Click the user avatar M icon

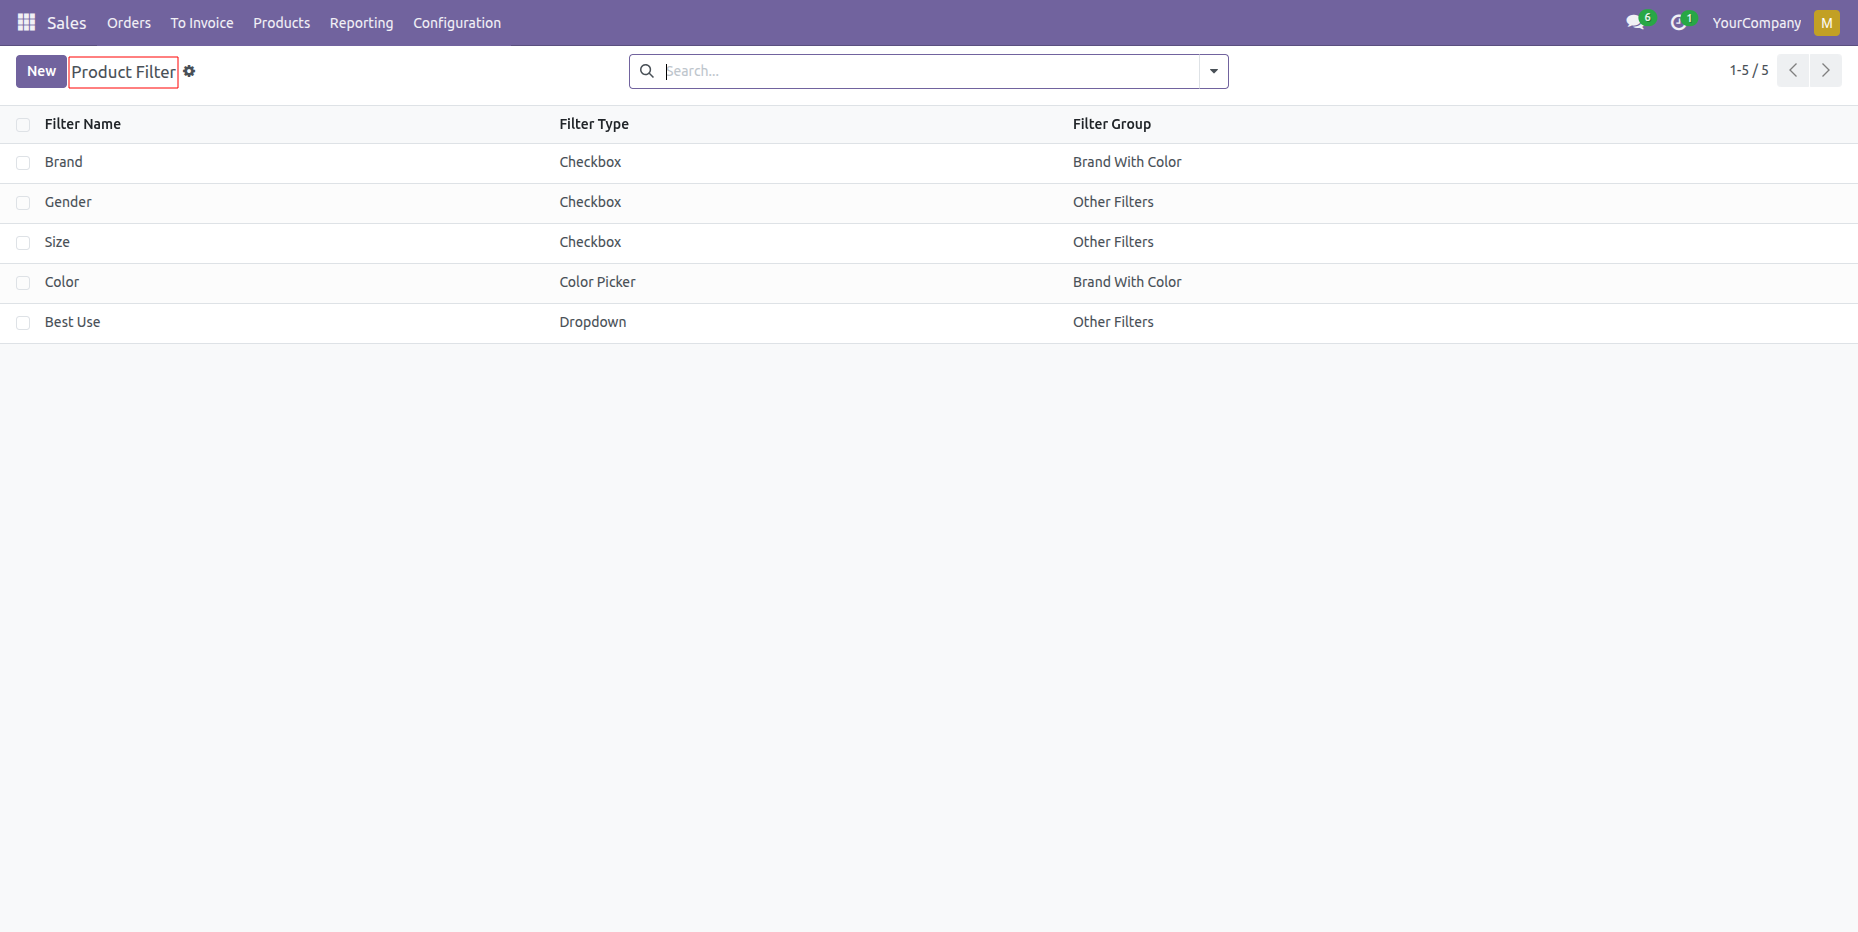[x=1827, y=22]
